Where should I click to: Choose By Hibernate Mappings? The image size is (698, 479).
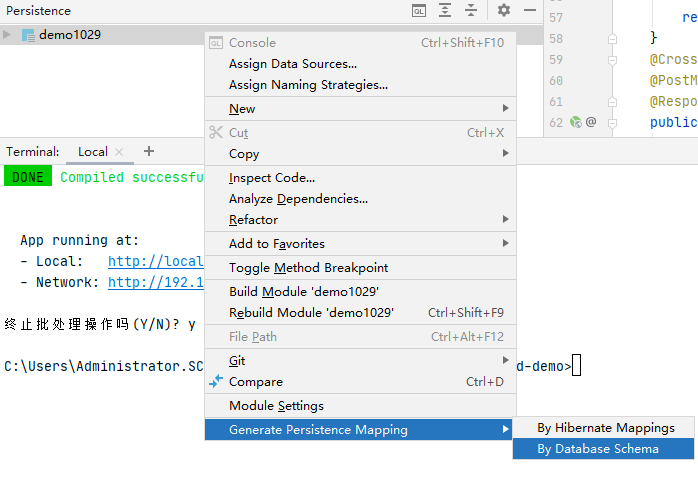point(603,428)
